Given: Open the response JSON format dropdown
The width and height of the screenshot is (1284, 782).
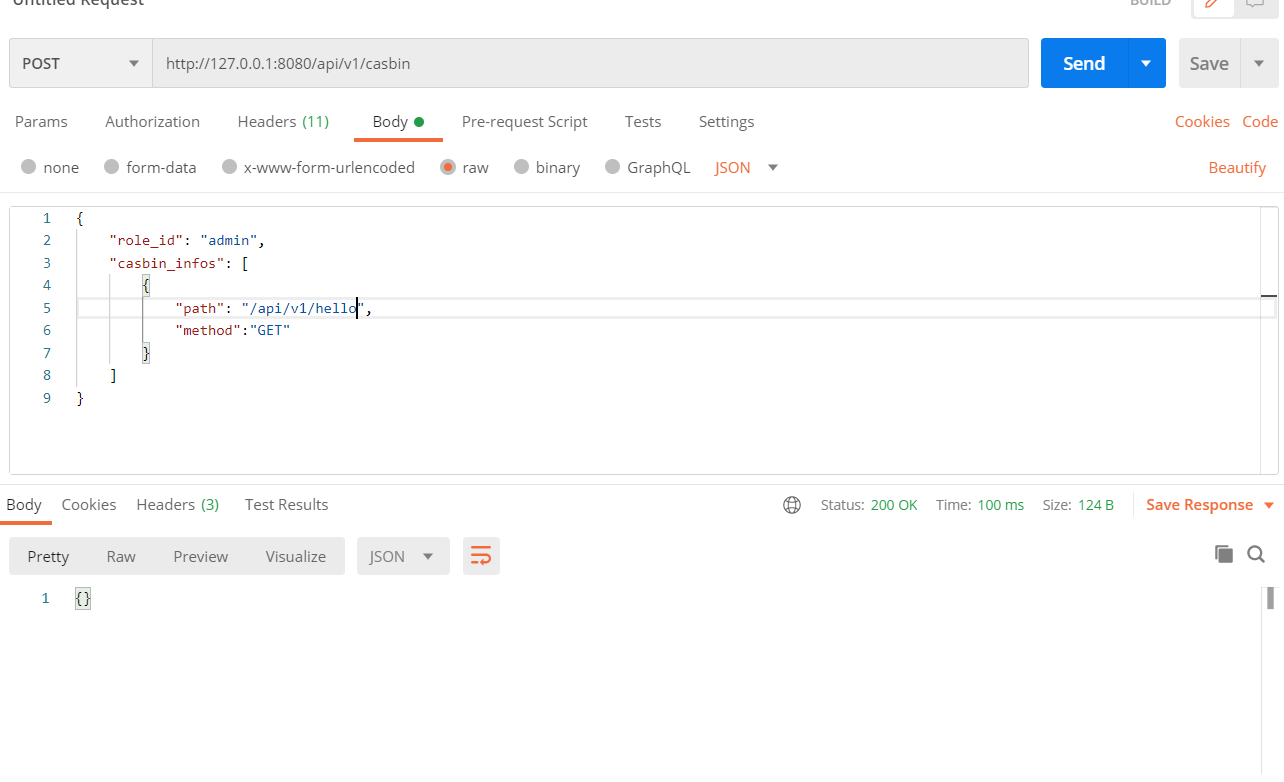Looking at the screenshot, I should coord(403,556).
